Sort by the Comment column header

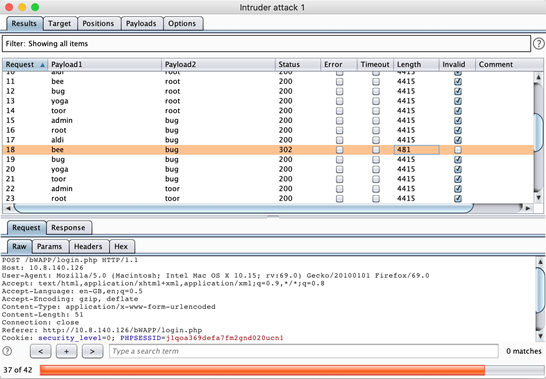coord(509,64)
